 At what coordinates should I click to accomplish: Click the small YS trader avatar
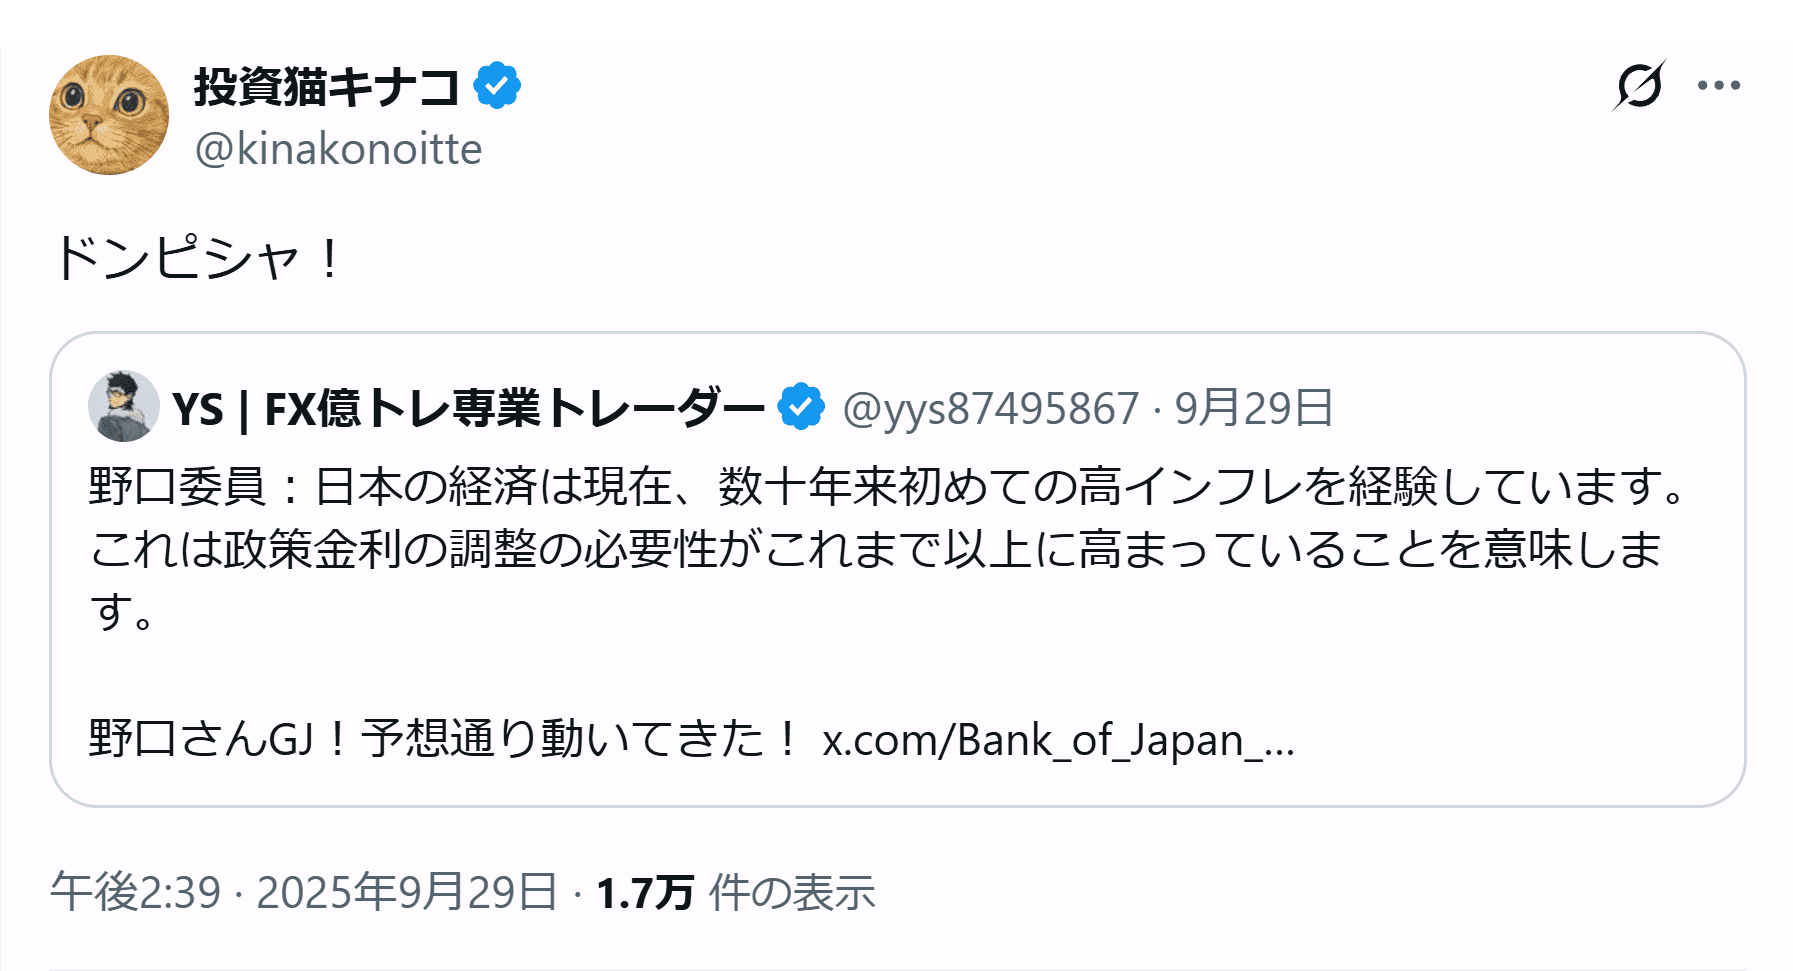pyautogui.click(x=124, y=407)
